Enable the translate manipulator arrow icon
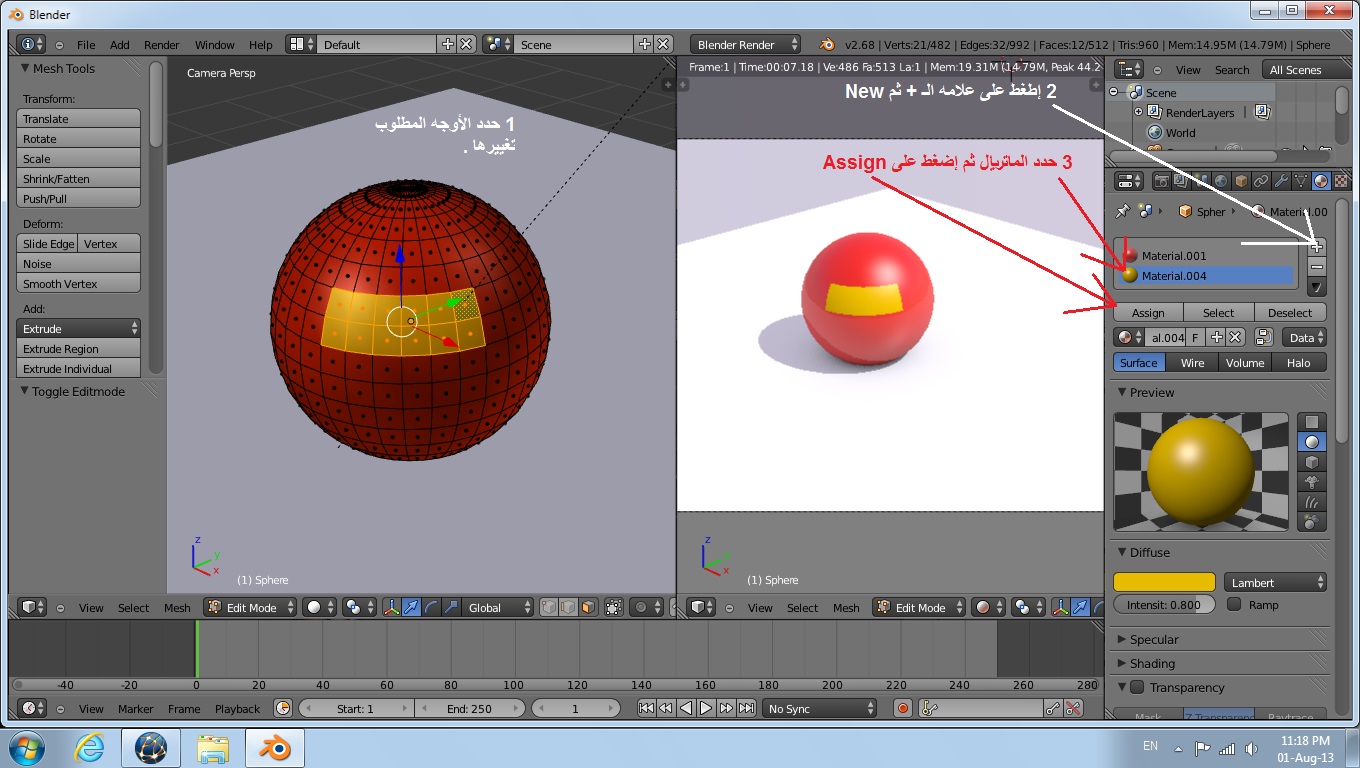The height and width of the screenshot is (768, 1360). 412,607
